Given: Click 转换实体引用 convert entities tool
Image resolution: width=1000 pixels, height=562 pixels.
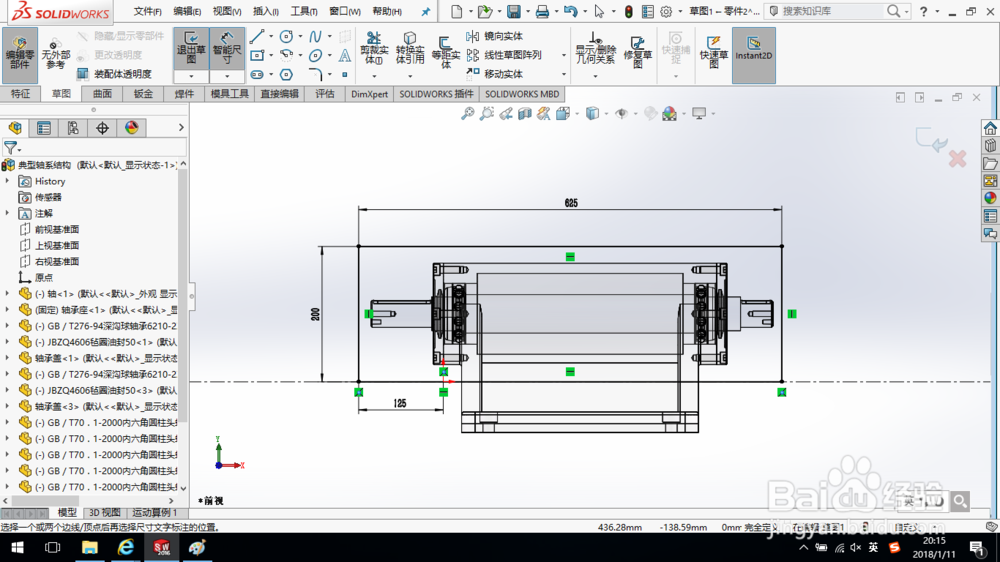Looking at the screenshot, I should click(409, 49).
